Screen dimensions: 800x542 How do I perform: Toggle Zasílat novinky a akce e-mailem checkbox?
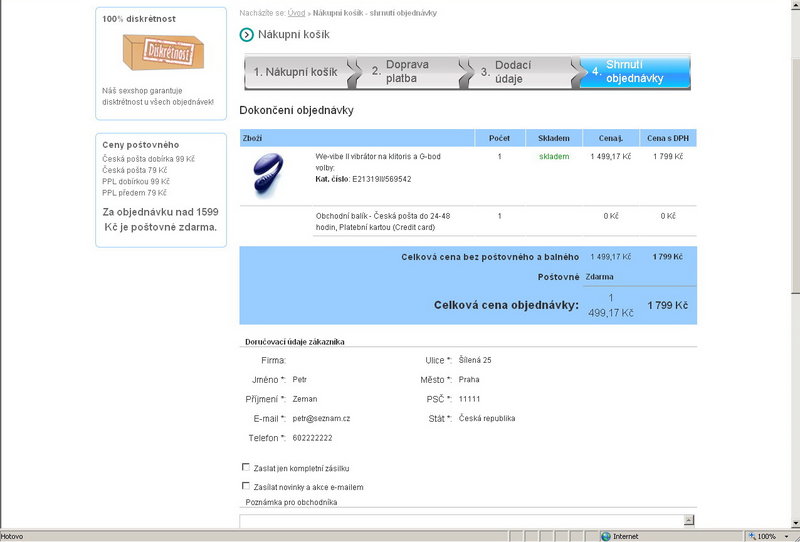click(246, 486)
